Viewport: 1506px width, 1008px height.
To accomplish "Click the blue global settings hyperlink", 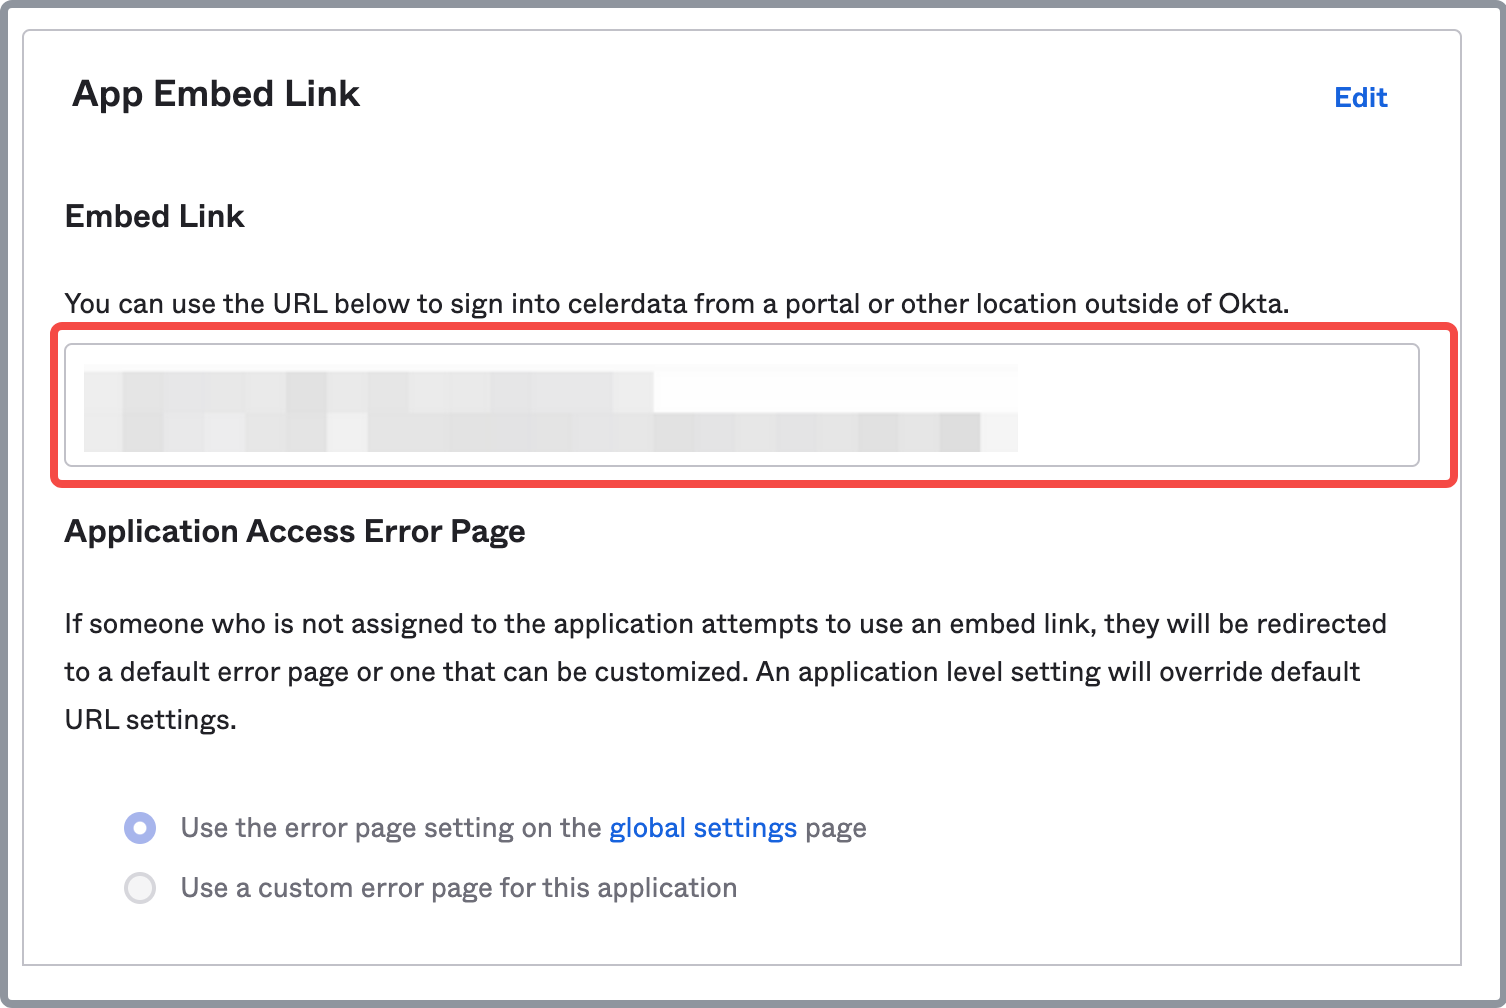I will click(703, 828).
